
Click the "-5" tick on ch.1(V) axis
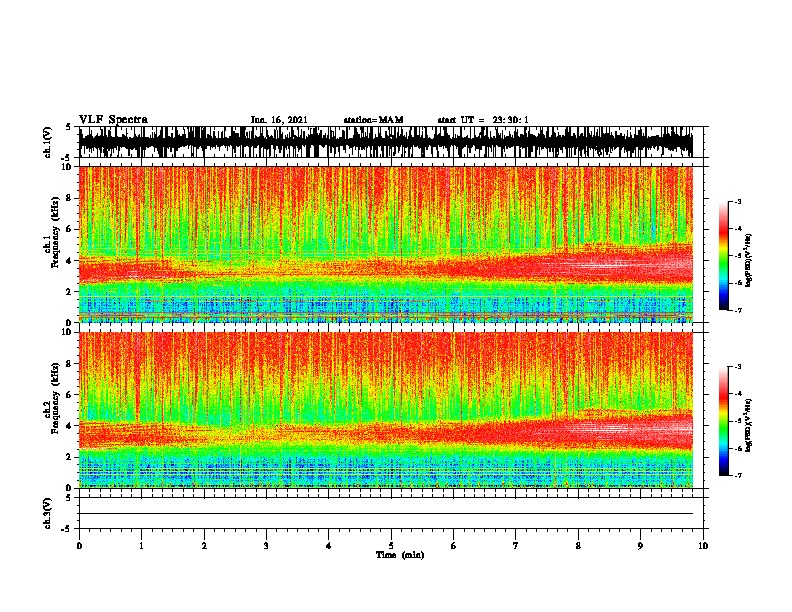click(x=68, y=158)
